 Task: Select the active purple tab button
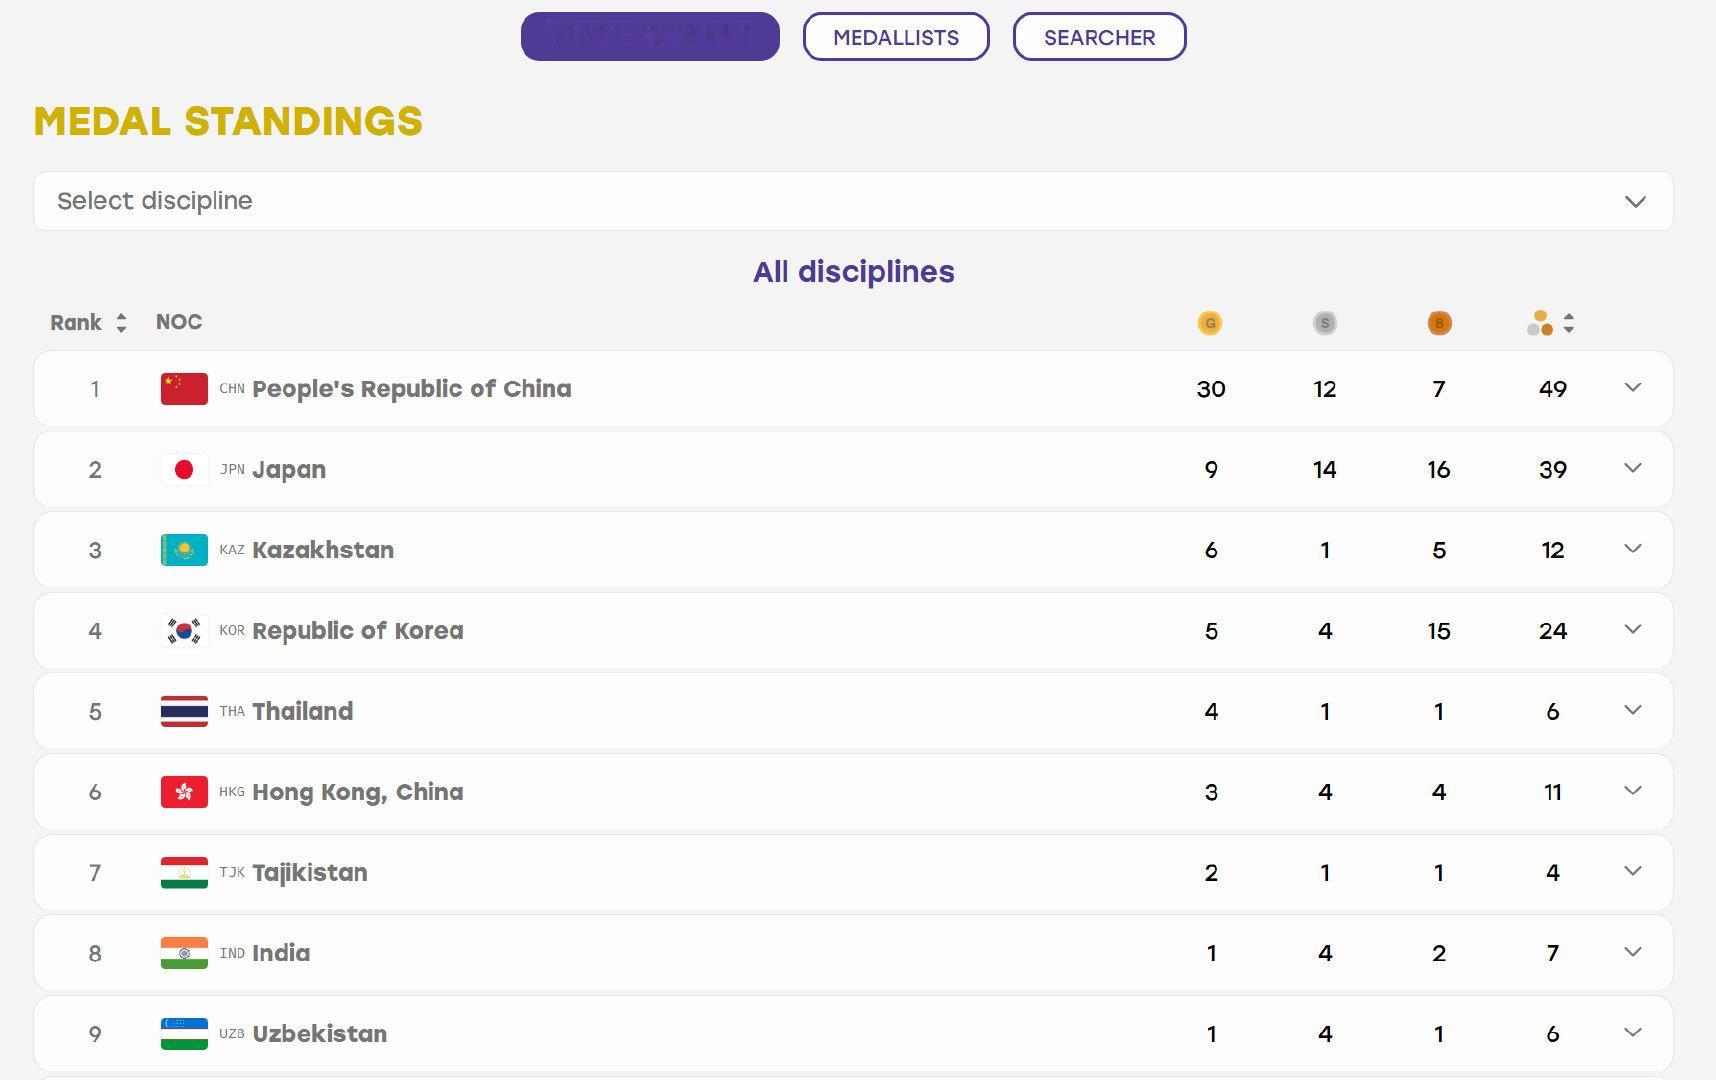coord(650,37)
